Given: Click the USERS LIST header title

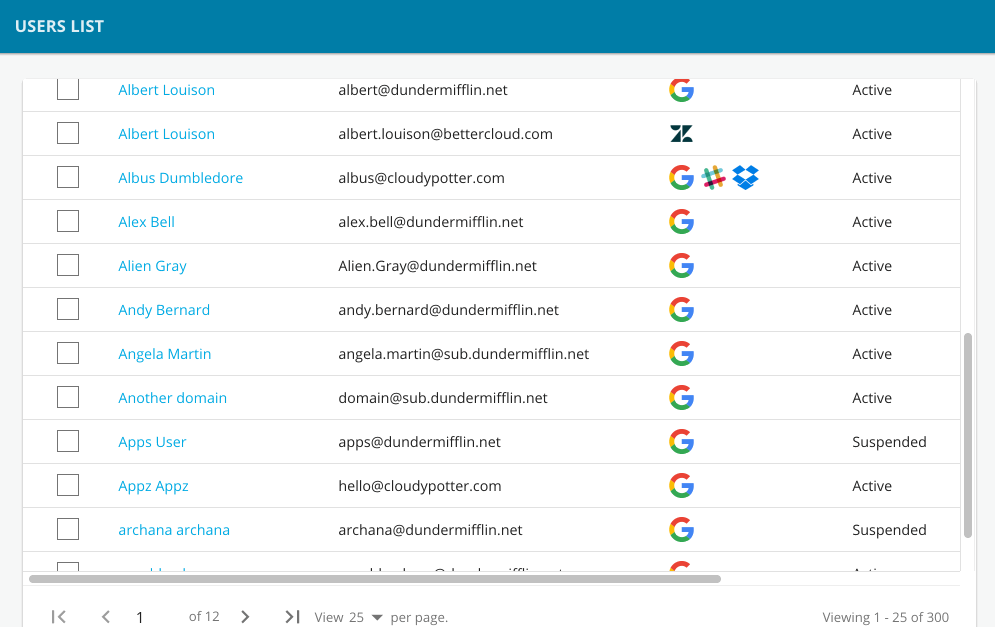Looking at the screenshot, I should tap(59, 26).
